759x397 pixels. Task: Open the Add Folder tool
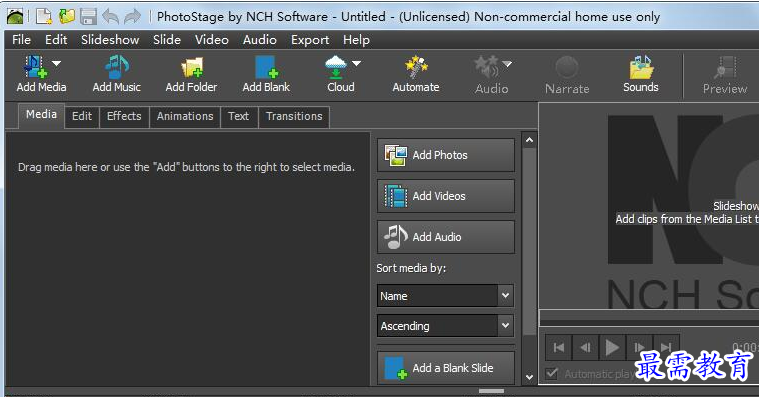(x=191, y=74)
